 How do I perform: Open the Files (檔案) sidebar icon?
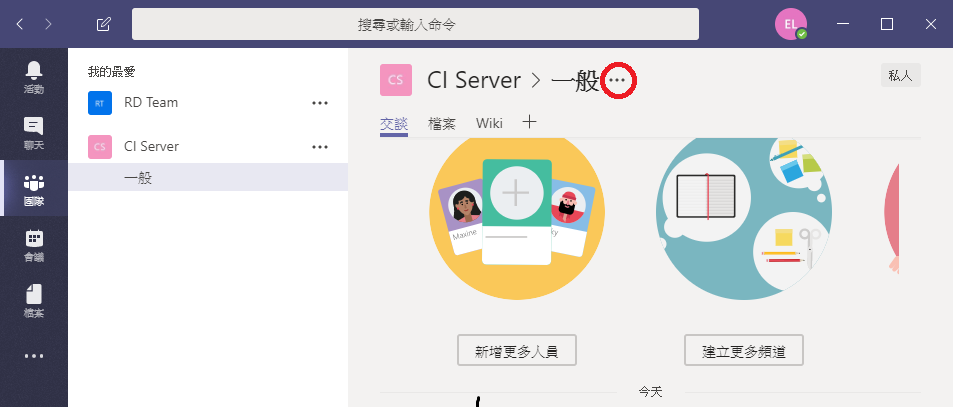pos(33,301)
